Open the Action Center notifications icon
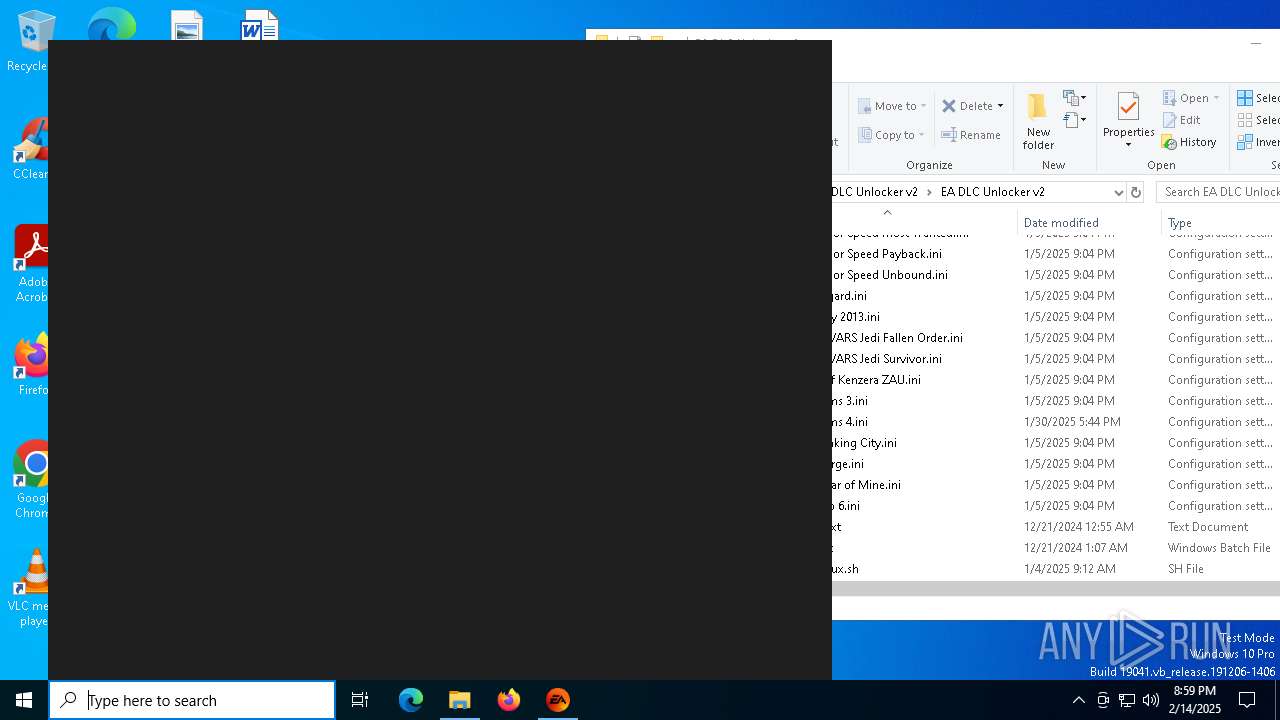This screenshot has height=720, width=1280. click(1247, 700)
